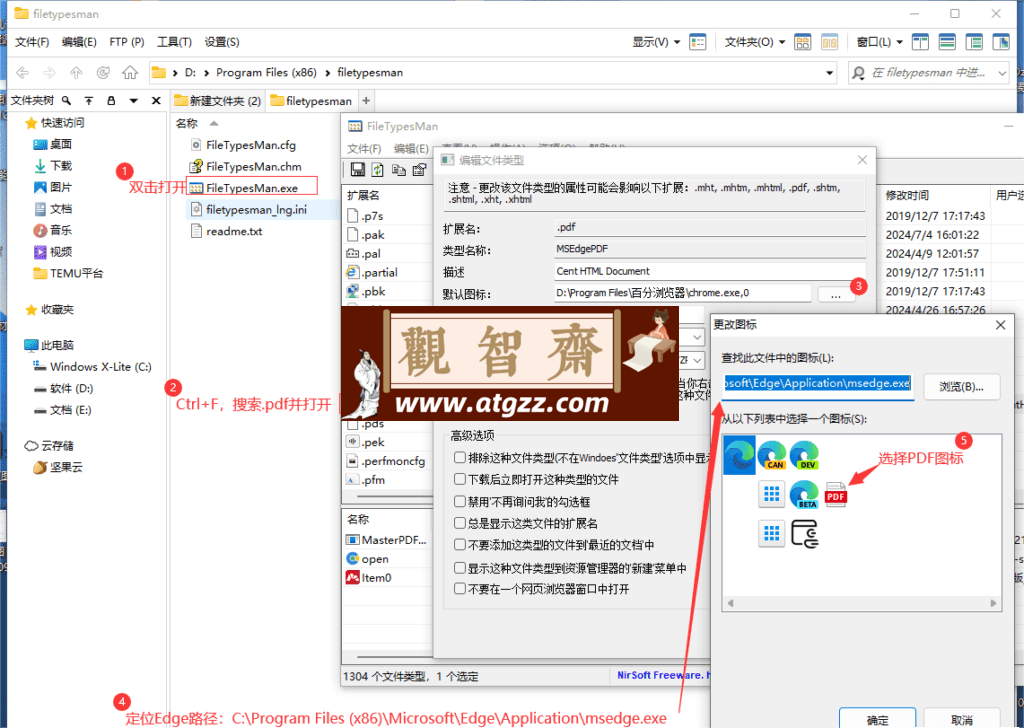Screen dimensions: 1024x728
Task: Select 坚果云 in the folder tree
Action: (66, 467)
